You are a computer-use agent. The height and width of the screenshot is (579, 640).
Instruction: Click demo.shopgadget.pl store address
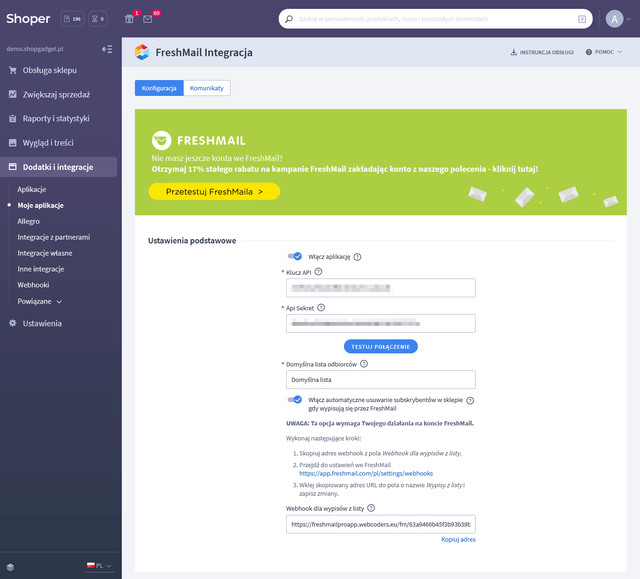coord(35,49)
